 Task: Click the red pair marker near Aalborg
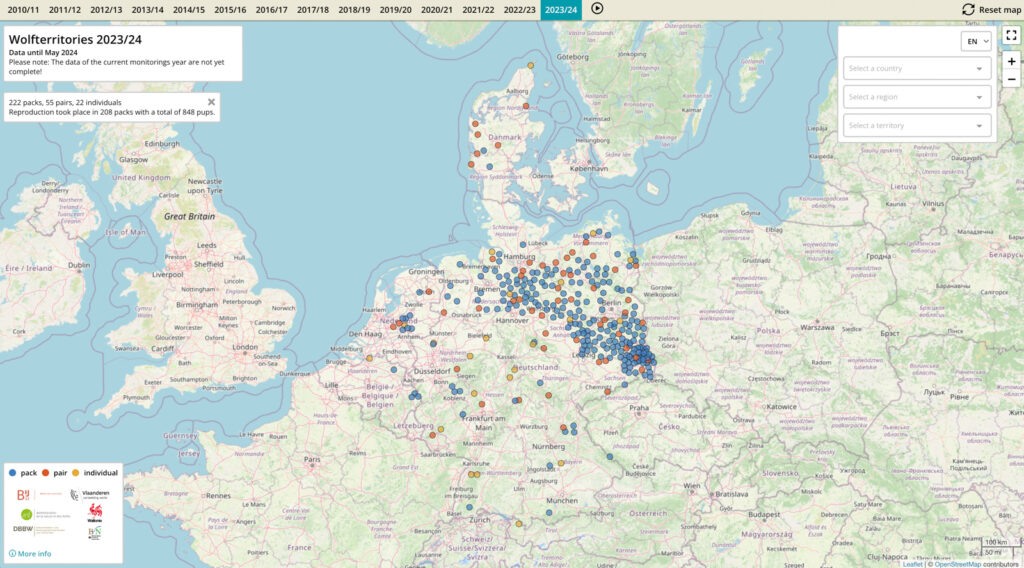526,106
